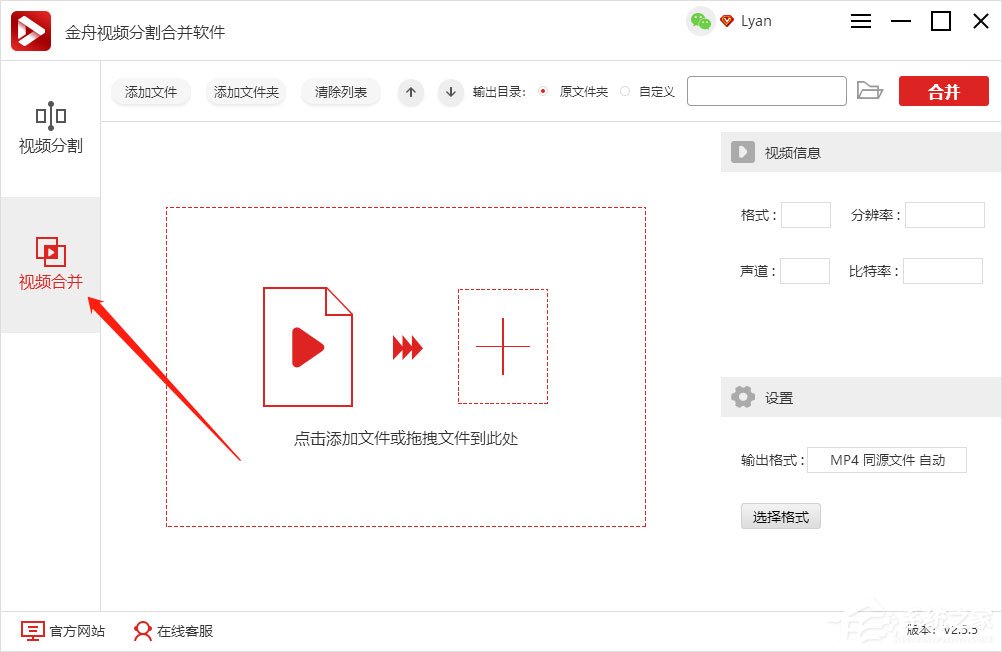Click the output directory input field
Viewport: 1002px width, 652px height.
[x=766, y=90]
